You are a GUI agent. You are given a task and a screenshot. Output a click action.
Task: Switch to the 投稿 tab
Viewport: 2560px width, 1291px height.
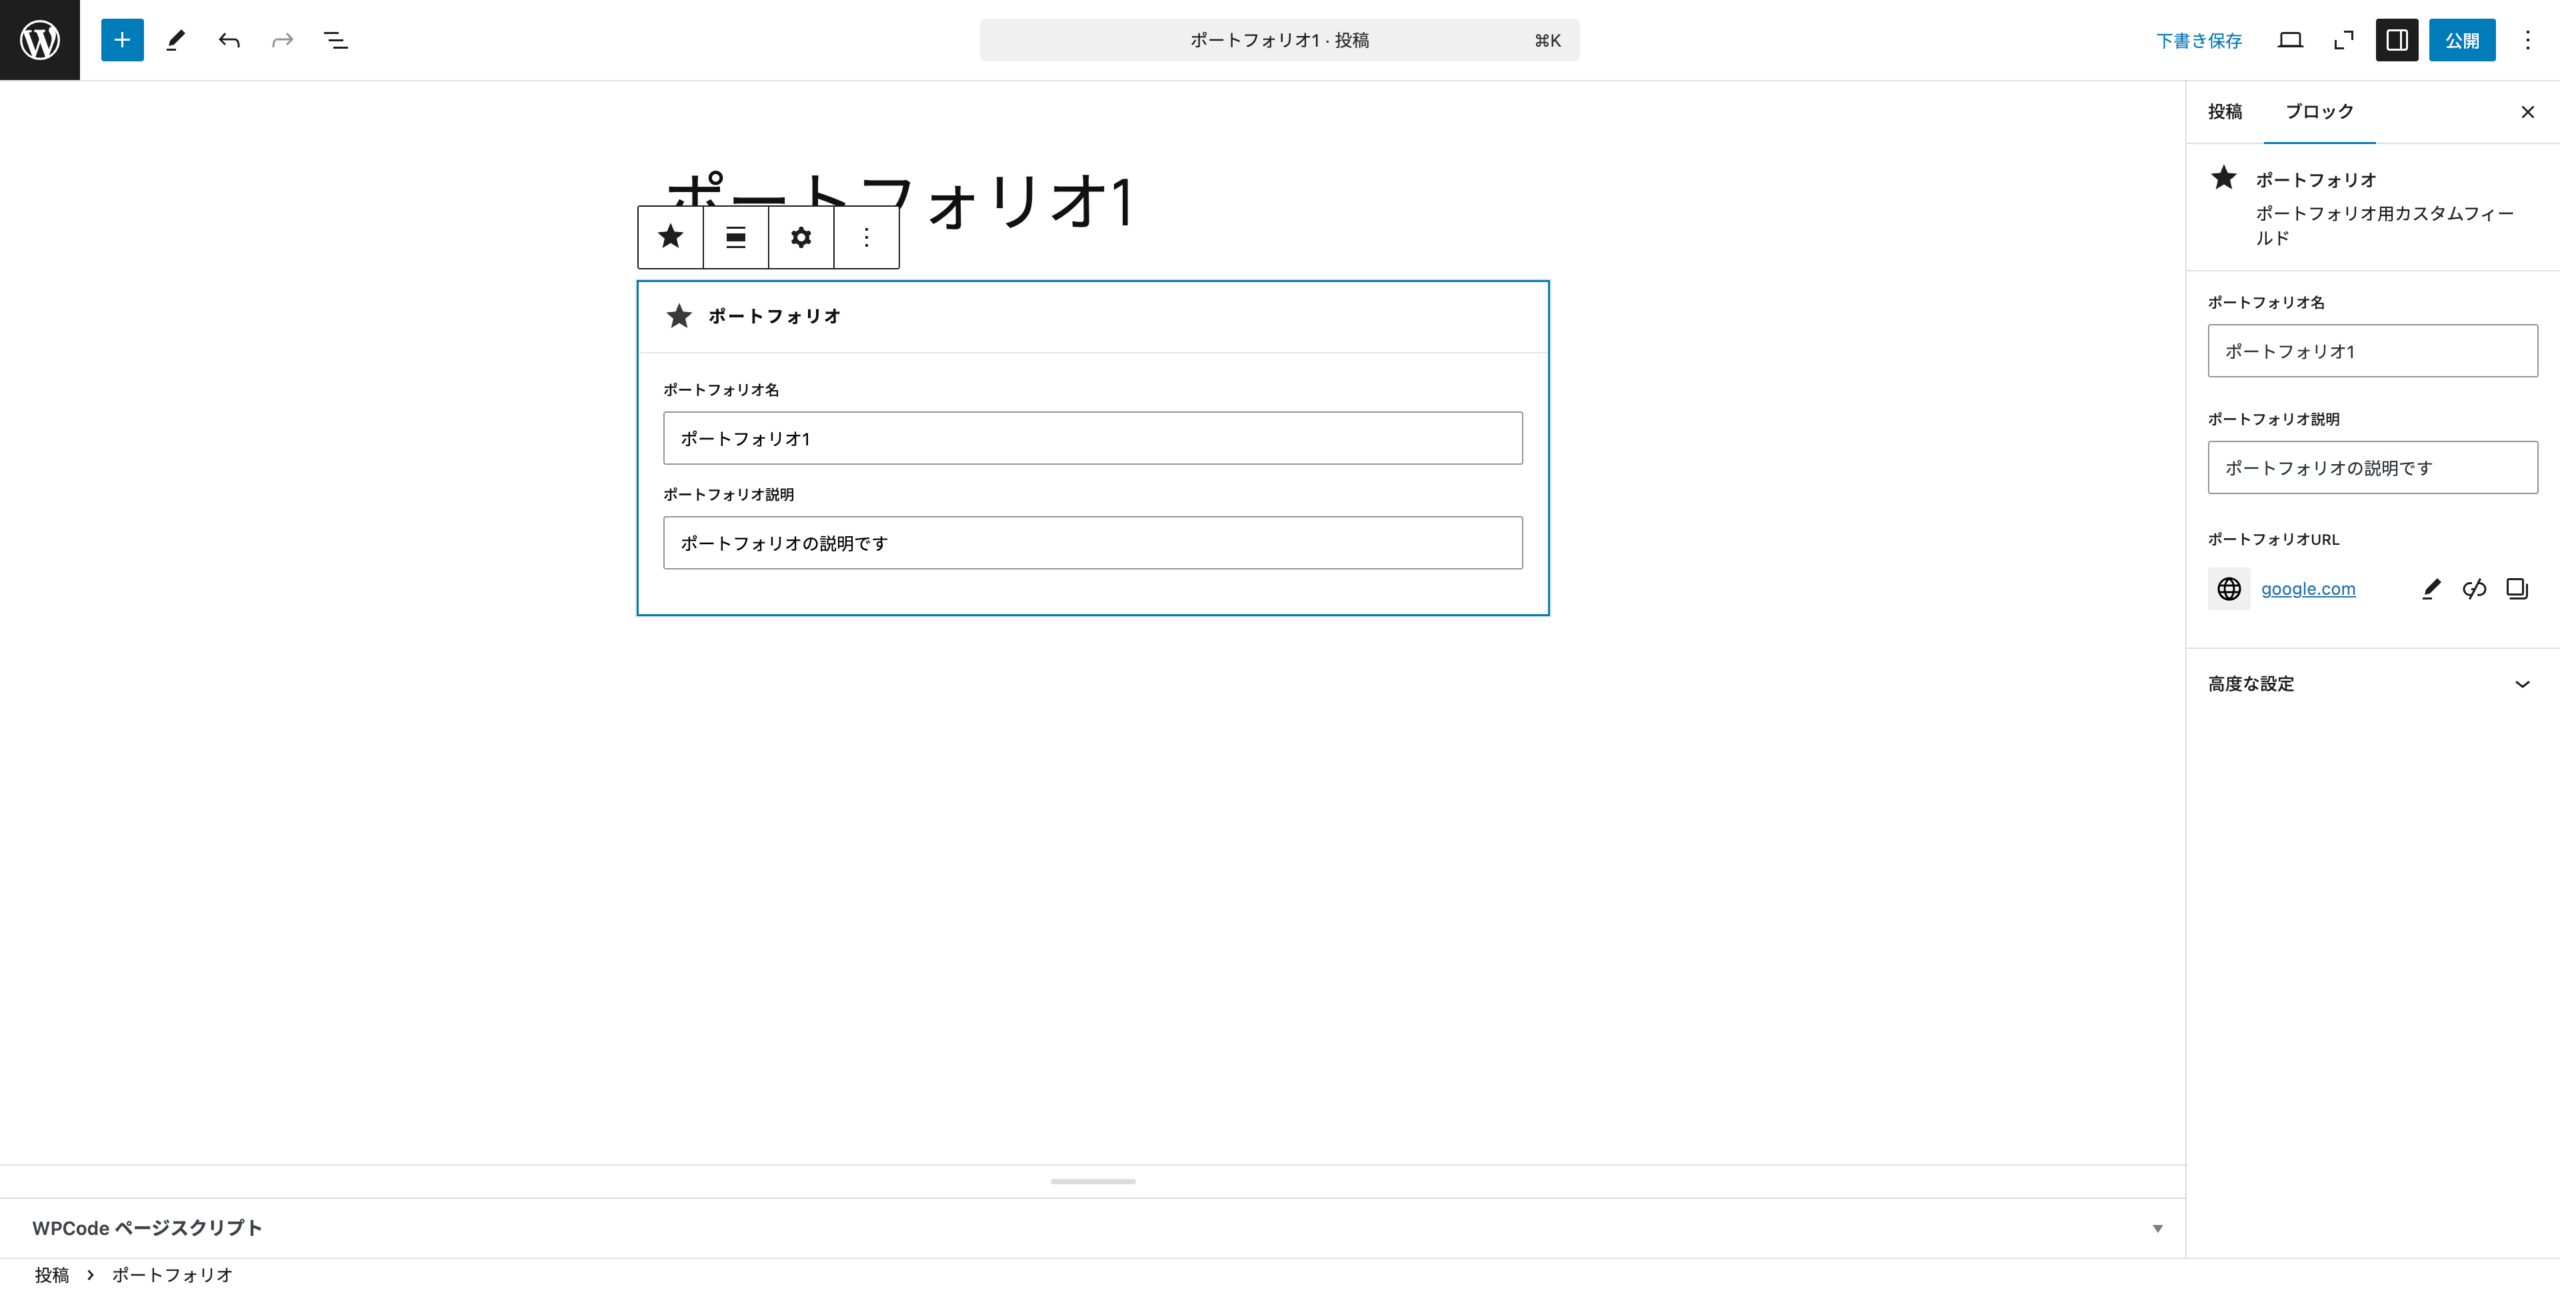coord(2224,112)
